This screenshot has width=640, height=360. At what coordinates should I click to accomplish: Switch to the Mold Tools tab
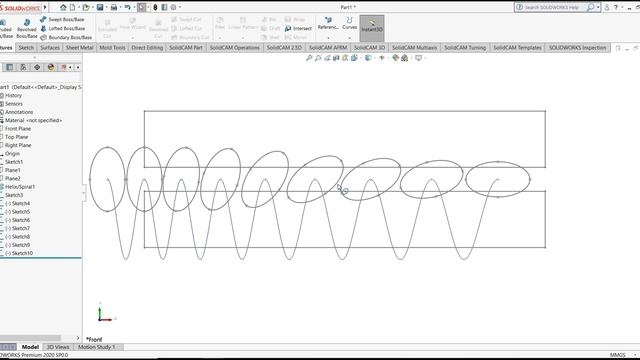point(112,48)
